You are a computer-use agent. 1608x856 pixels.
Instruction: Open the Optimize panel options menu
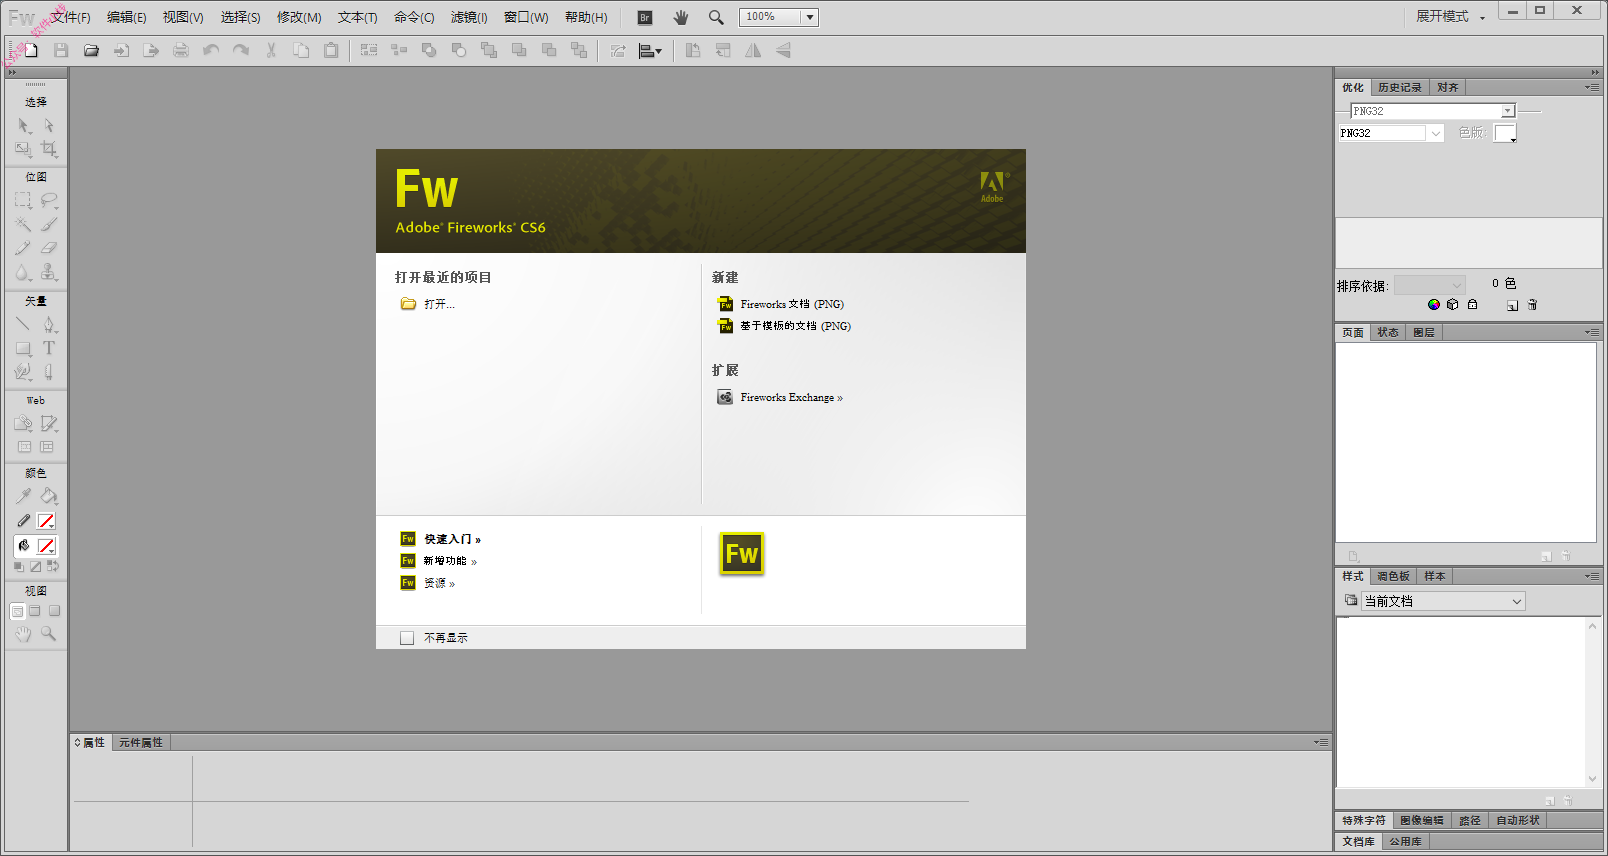(1592, 88)
